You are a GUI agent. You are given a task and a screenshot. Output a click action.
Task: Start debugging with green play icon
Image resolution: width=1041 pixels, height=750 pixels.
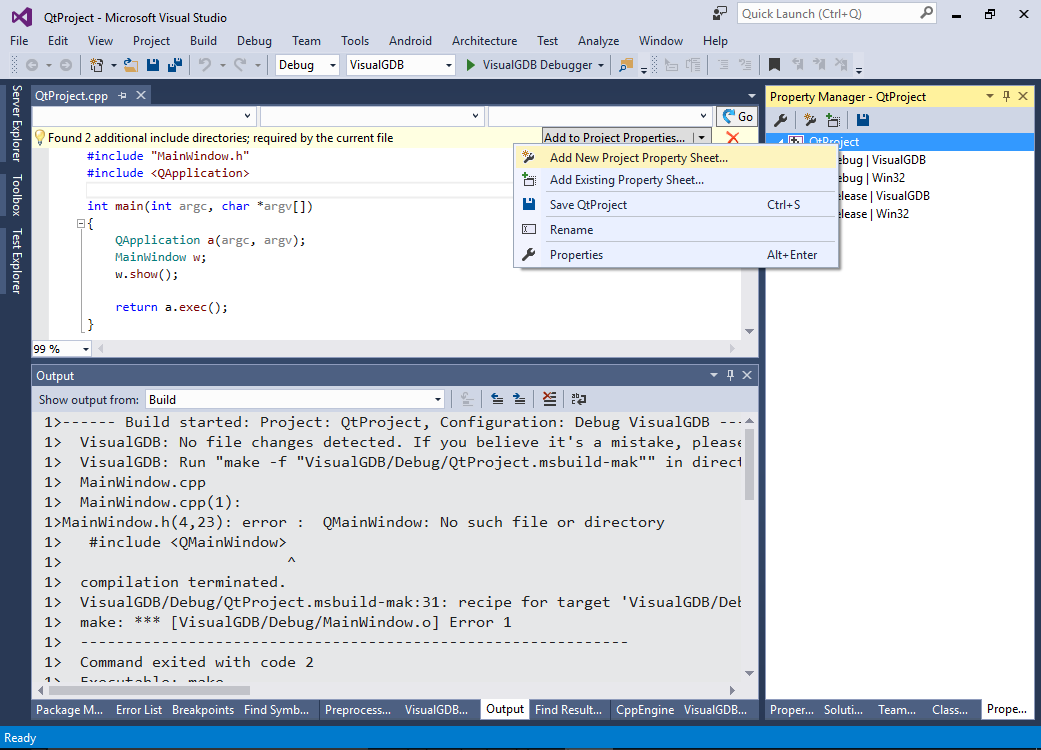[471, 65]
